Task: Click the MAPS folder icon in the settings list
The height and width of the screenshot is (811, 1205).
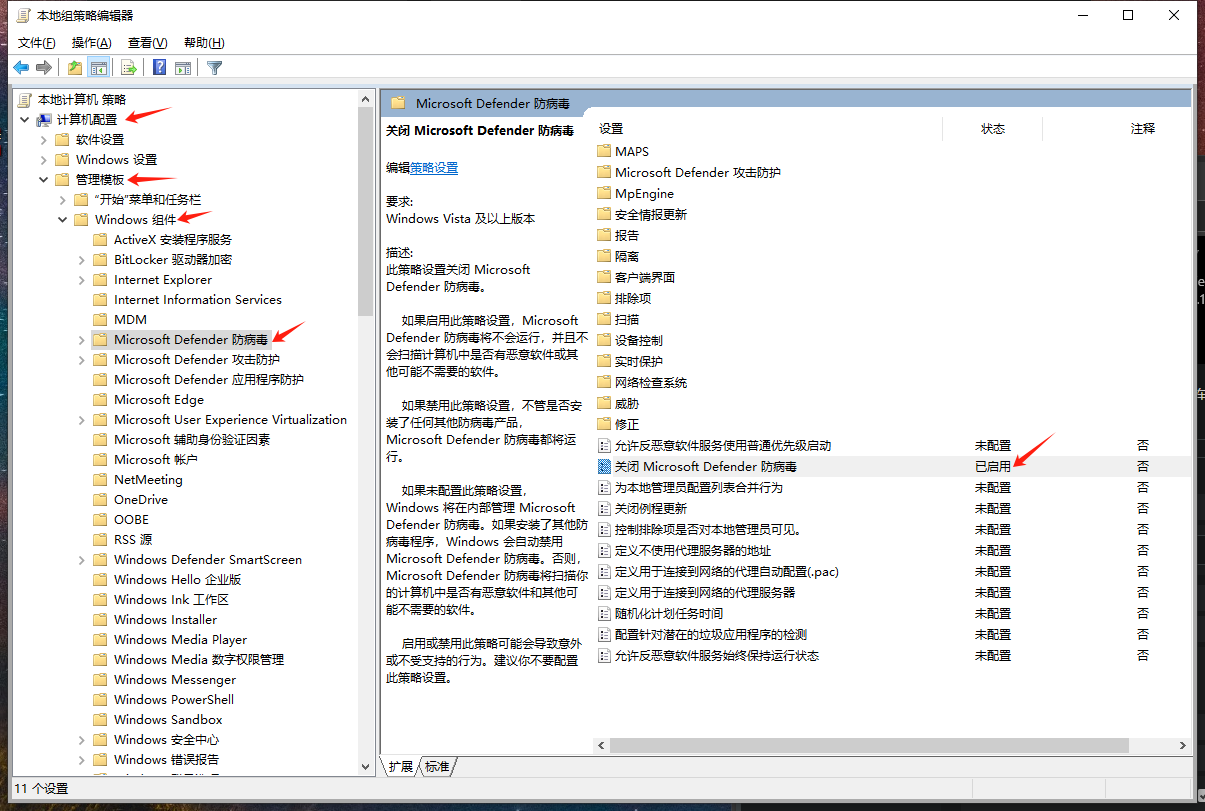Action: tap(604, 151)
